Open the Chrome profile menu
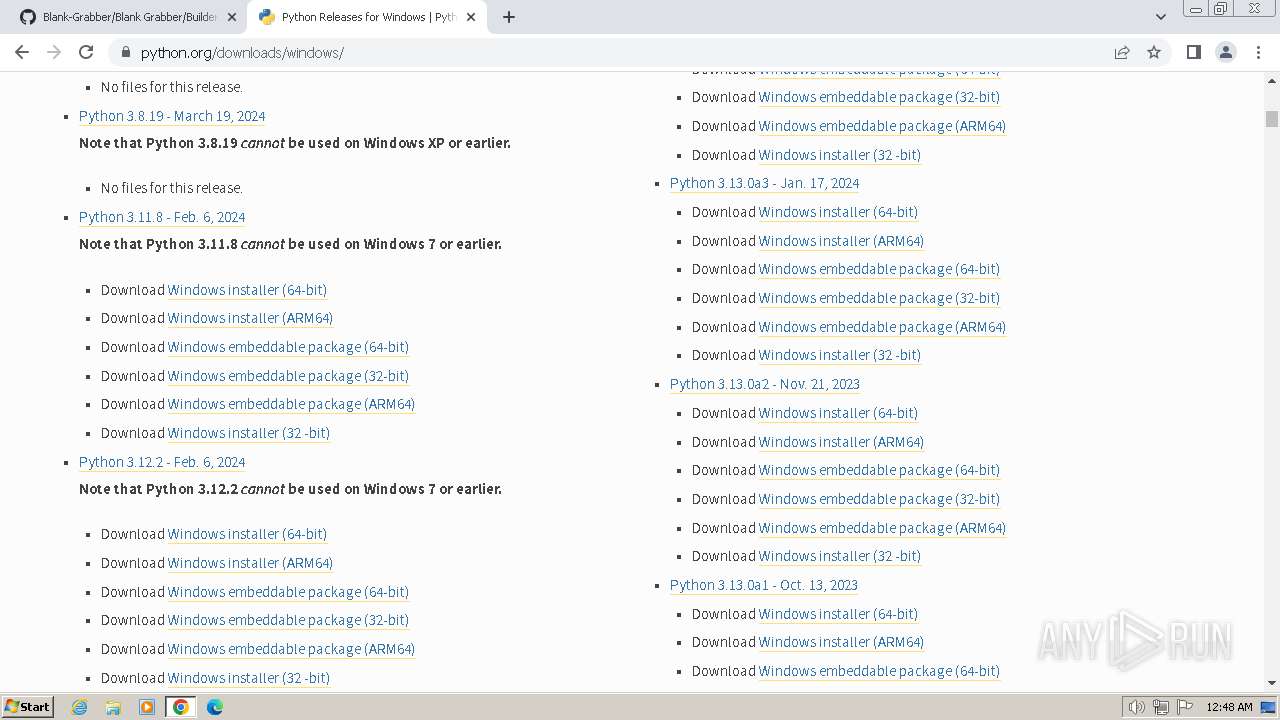Viewport: 1280px width, 720px height. coord(1225,52)
